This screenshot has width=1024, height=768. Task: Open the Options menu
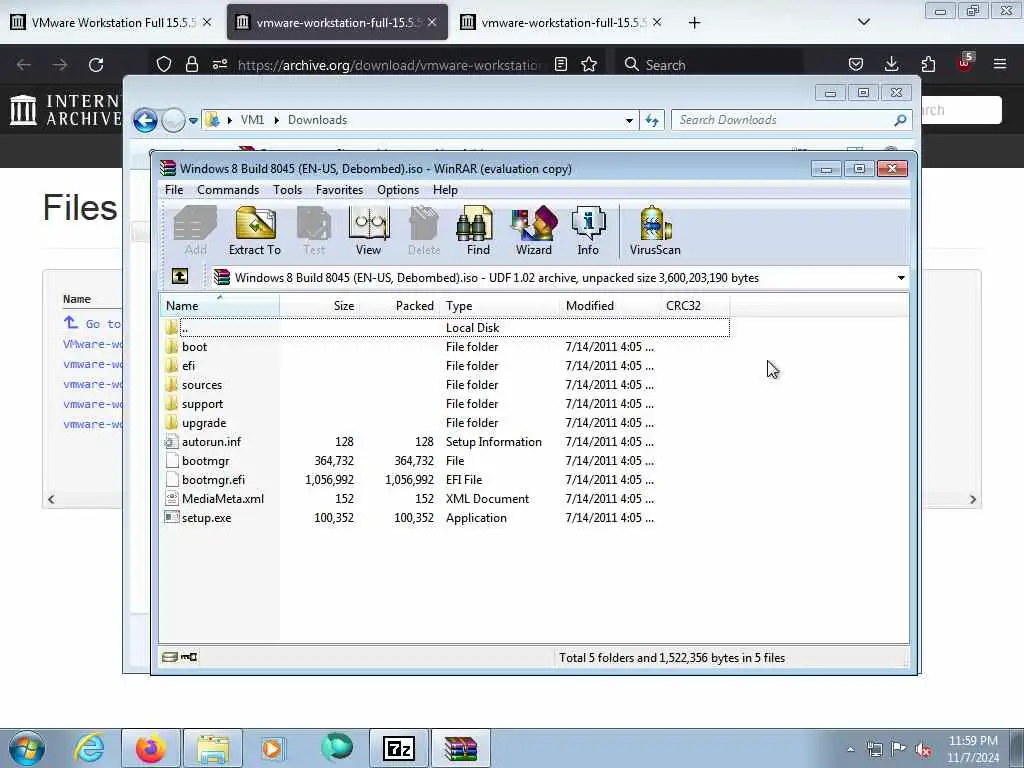[398, 190]
